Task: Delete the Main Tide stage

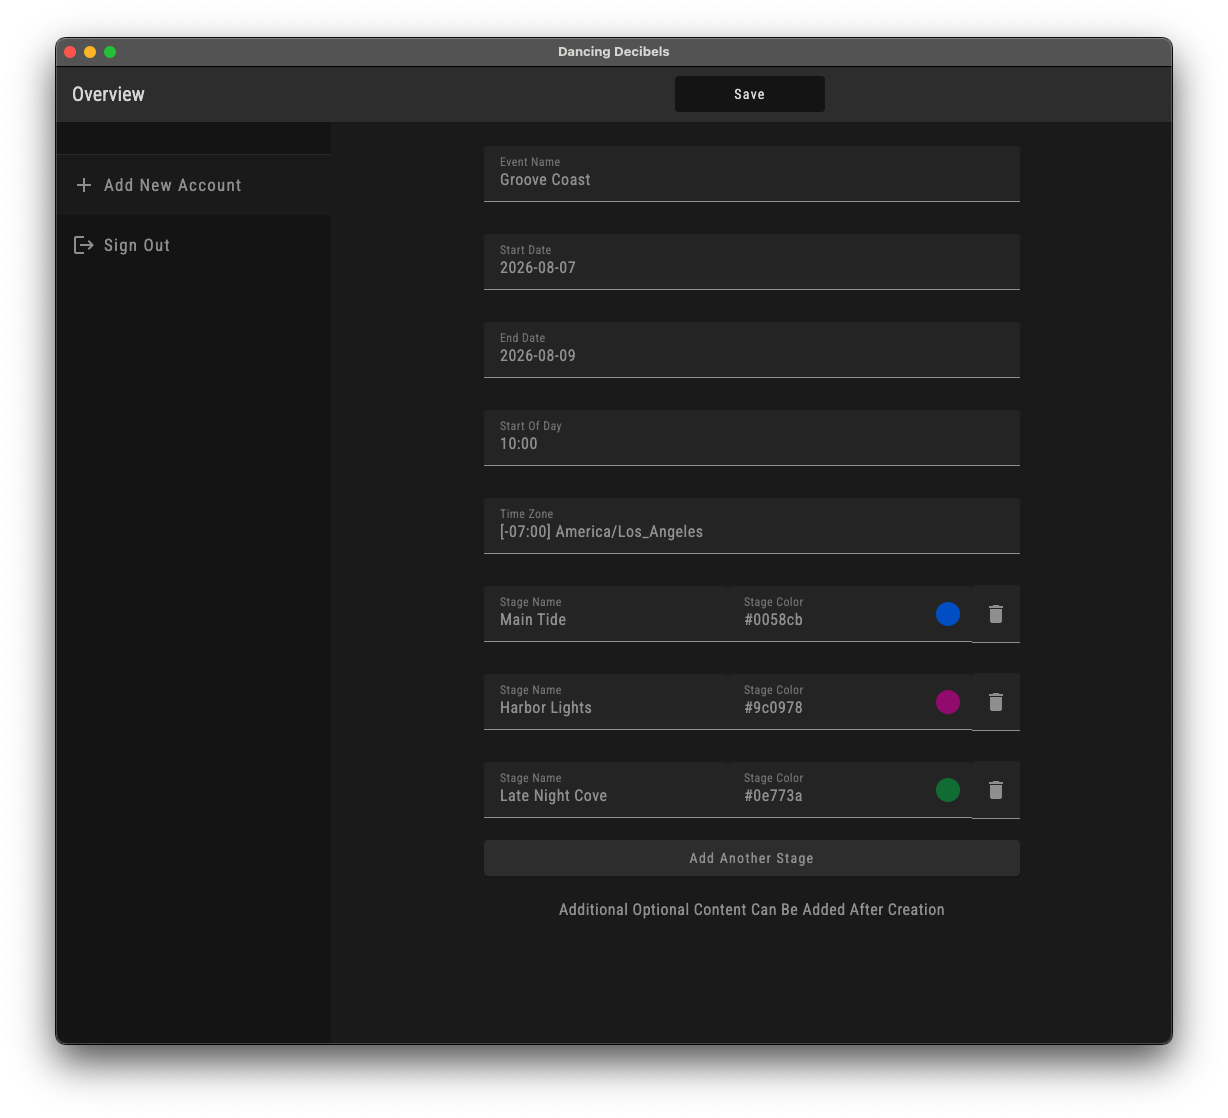Action: [x=995, y=614]
